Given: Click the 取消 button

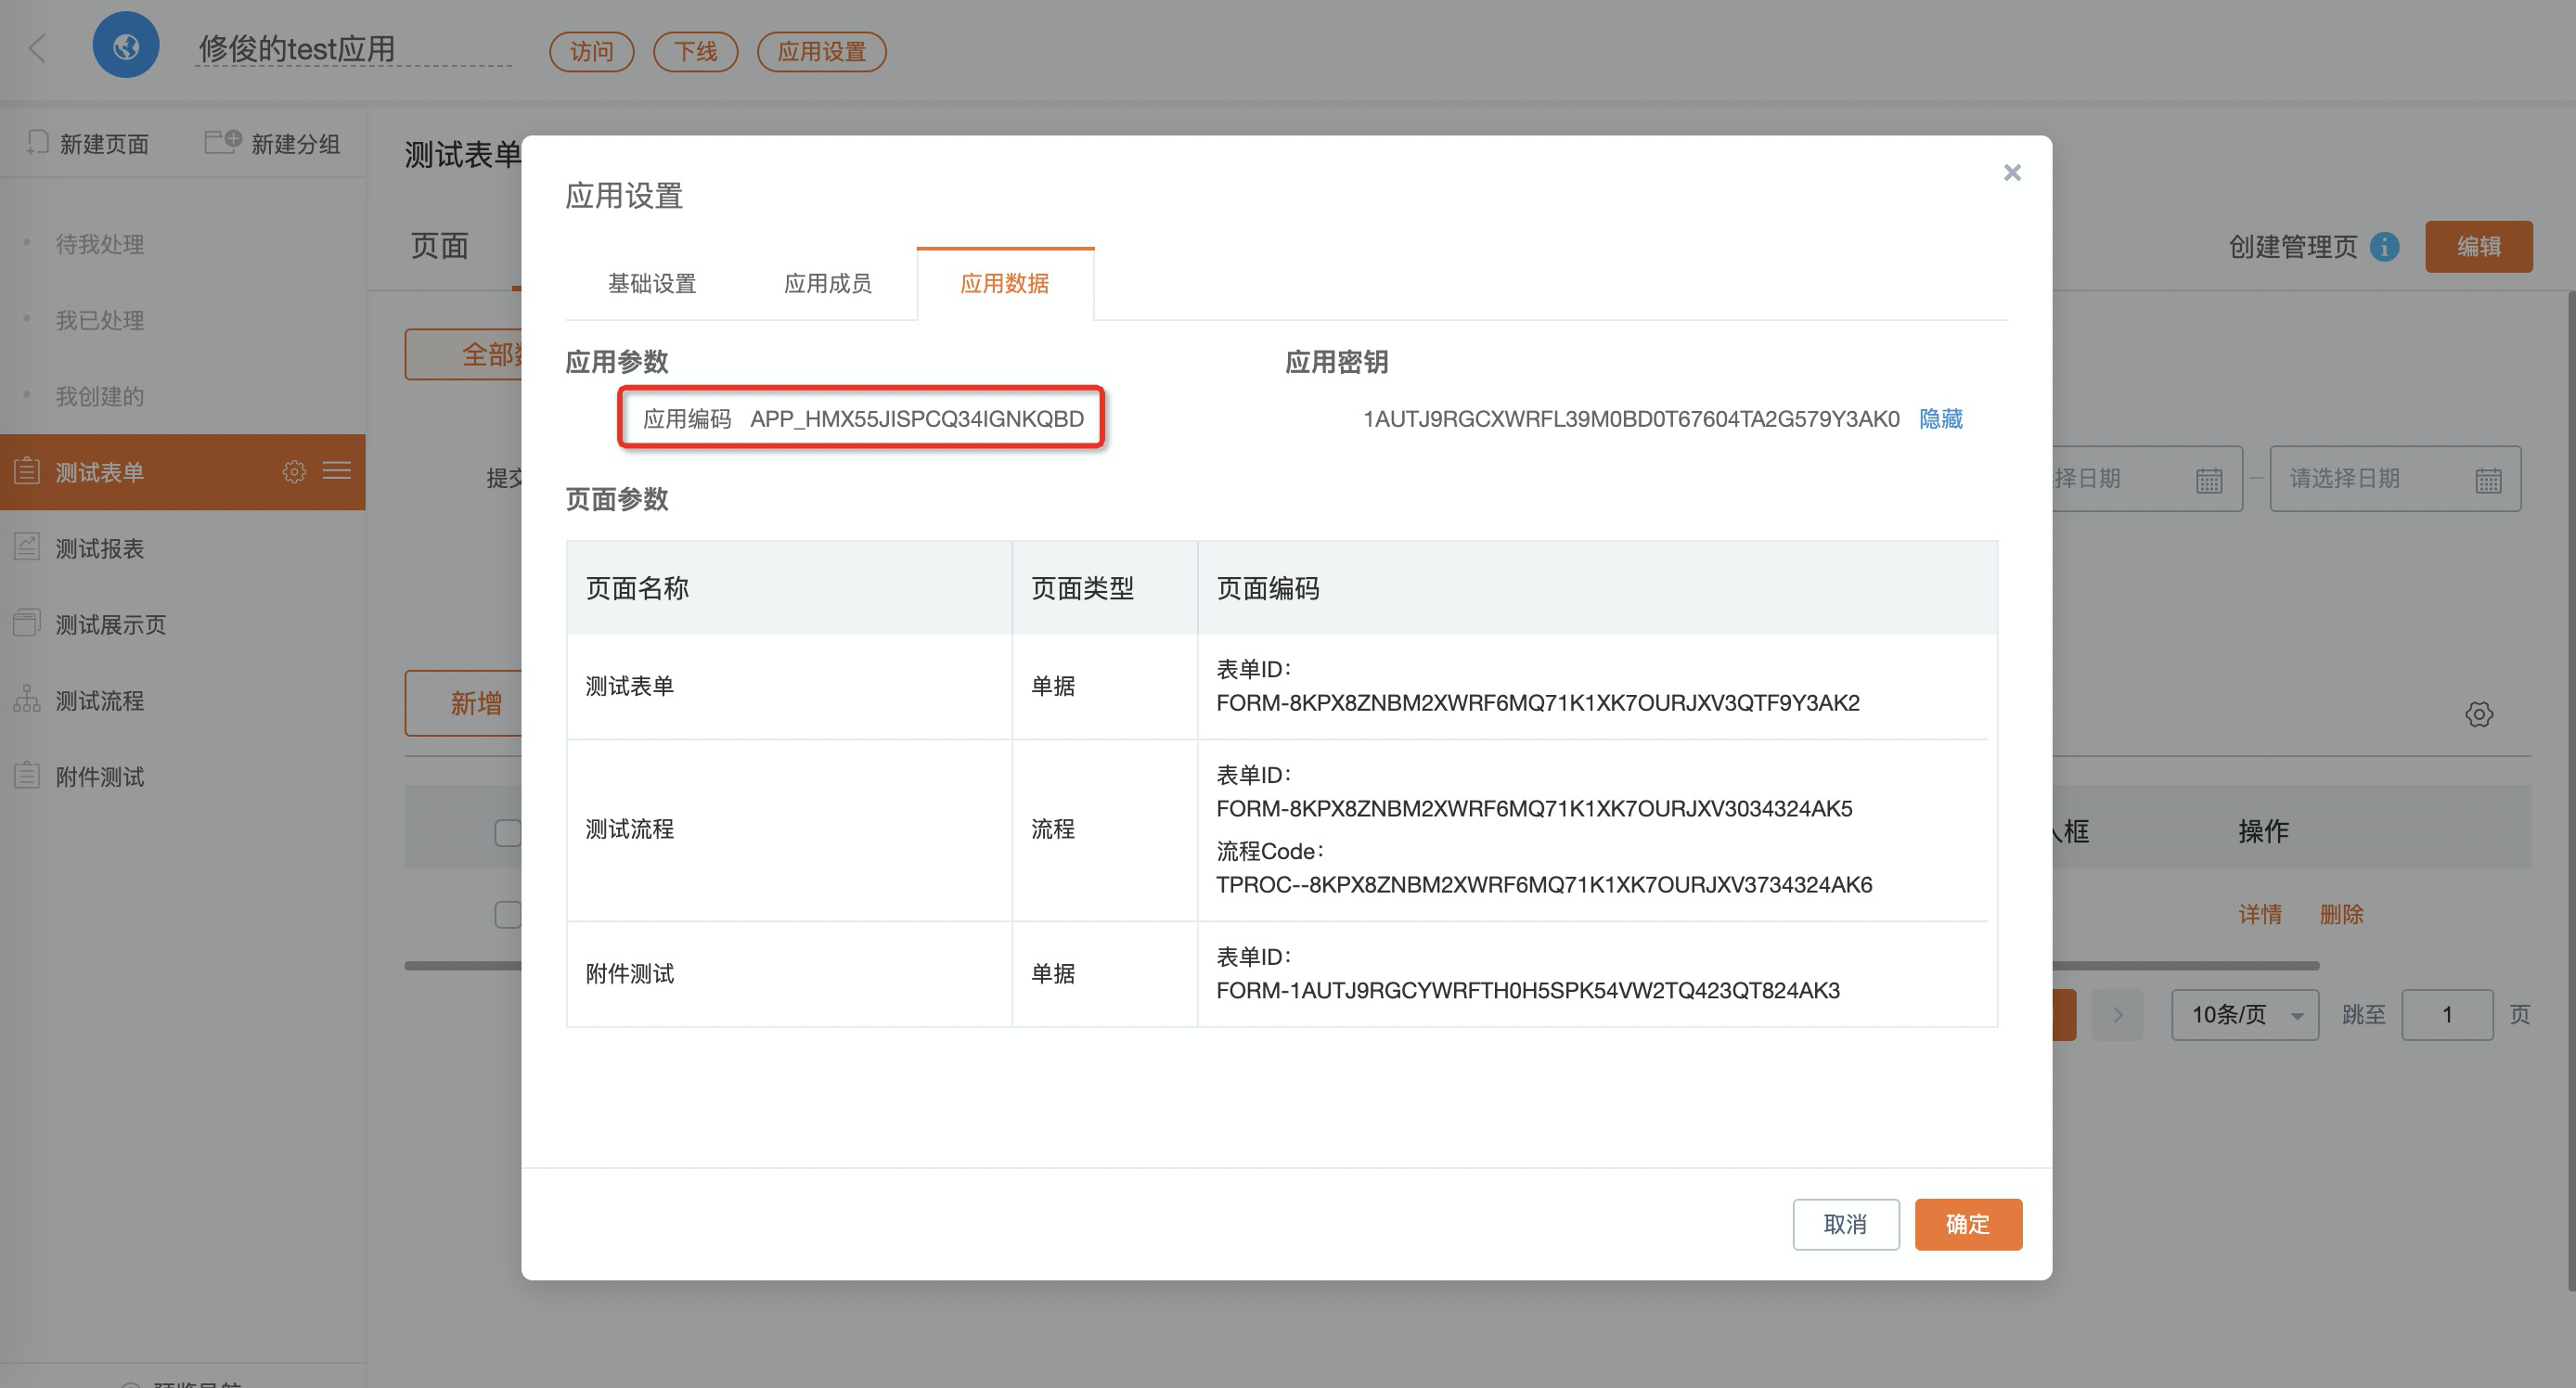Looking at the screenshot, I should 1845,1223.
